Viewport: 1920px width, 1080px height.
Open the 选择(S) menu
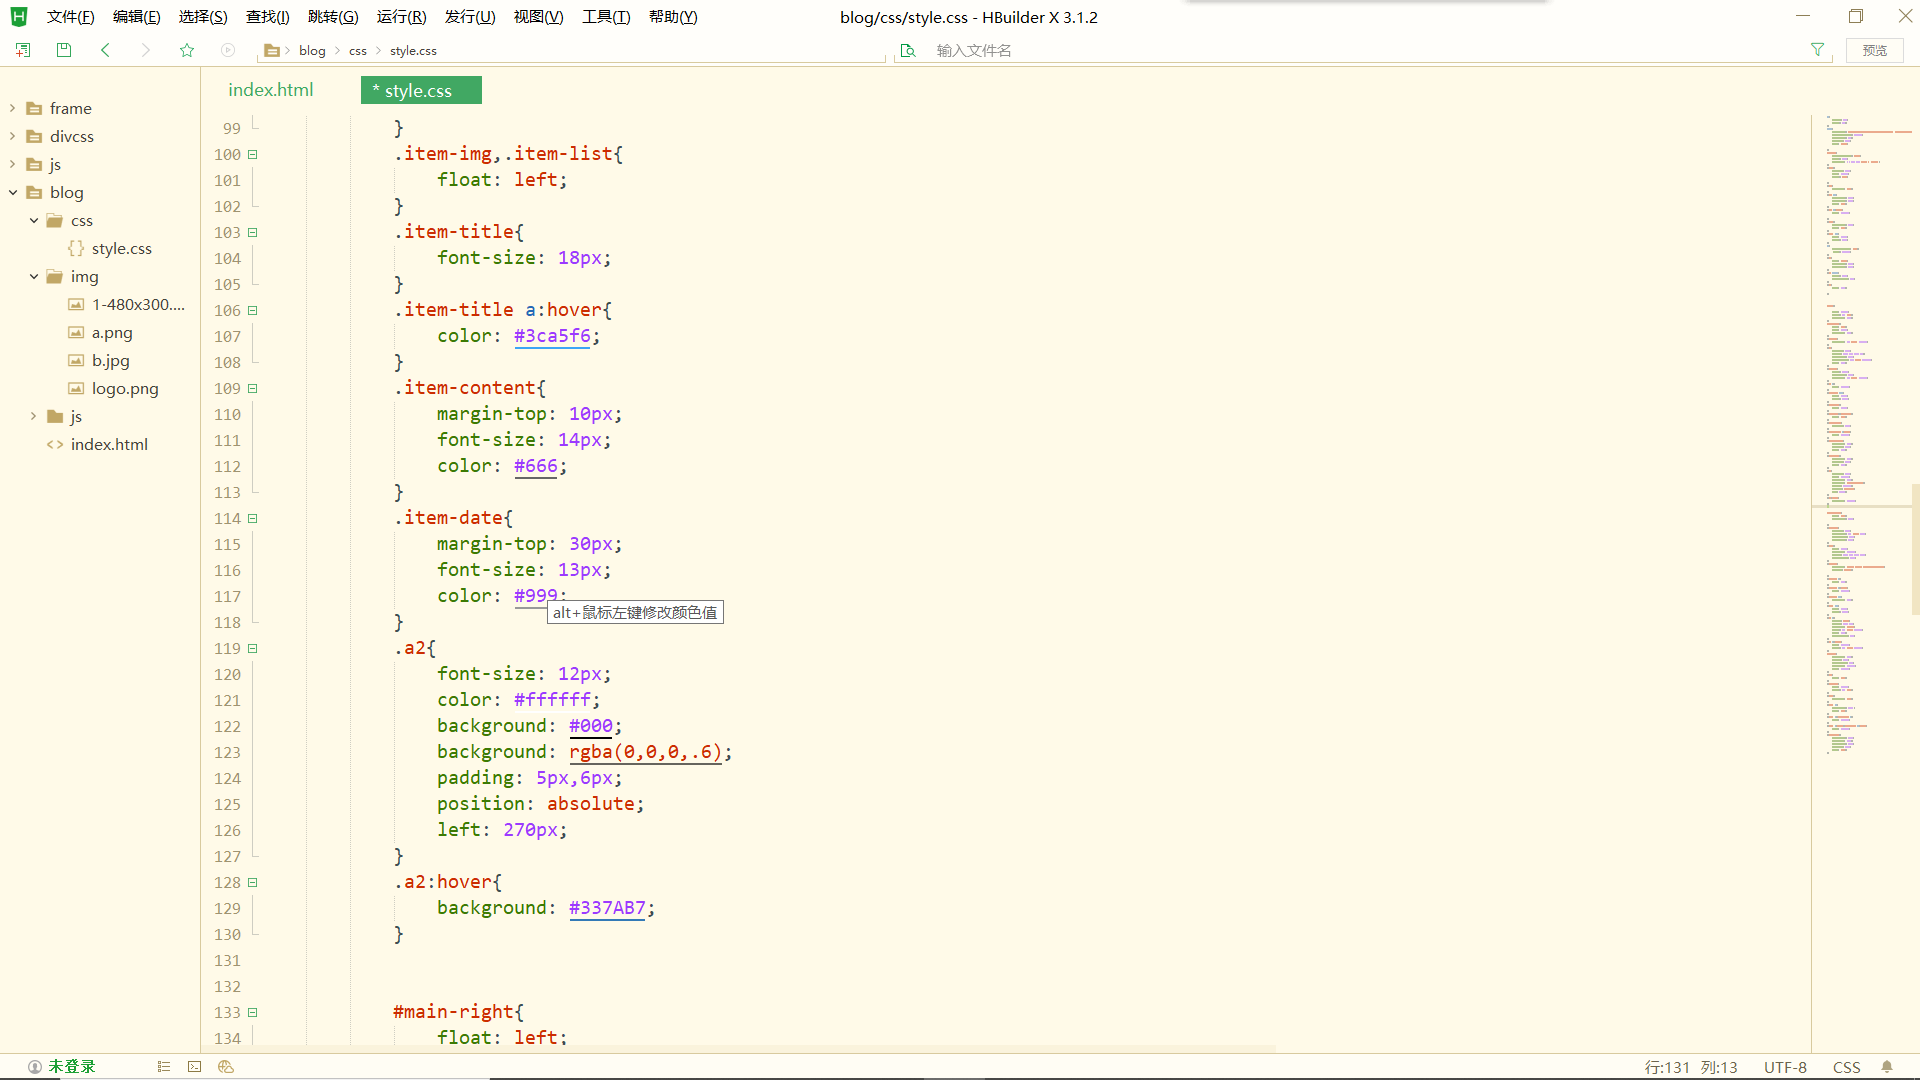tap(203, 17)
